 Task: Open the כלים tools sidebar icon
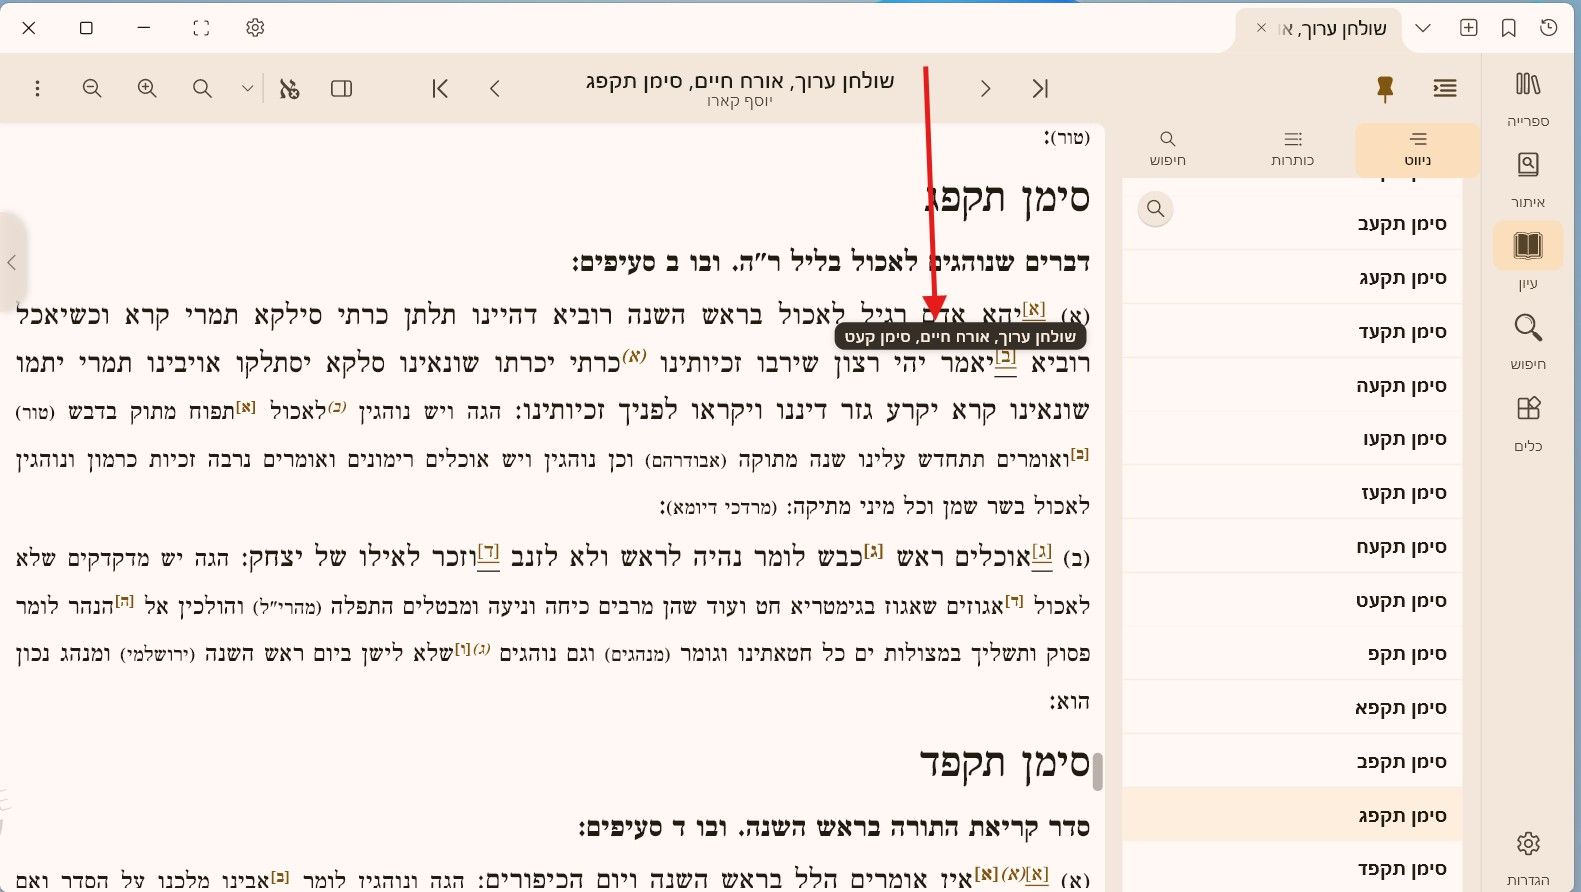(1528, 423)
